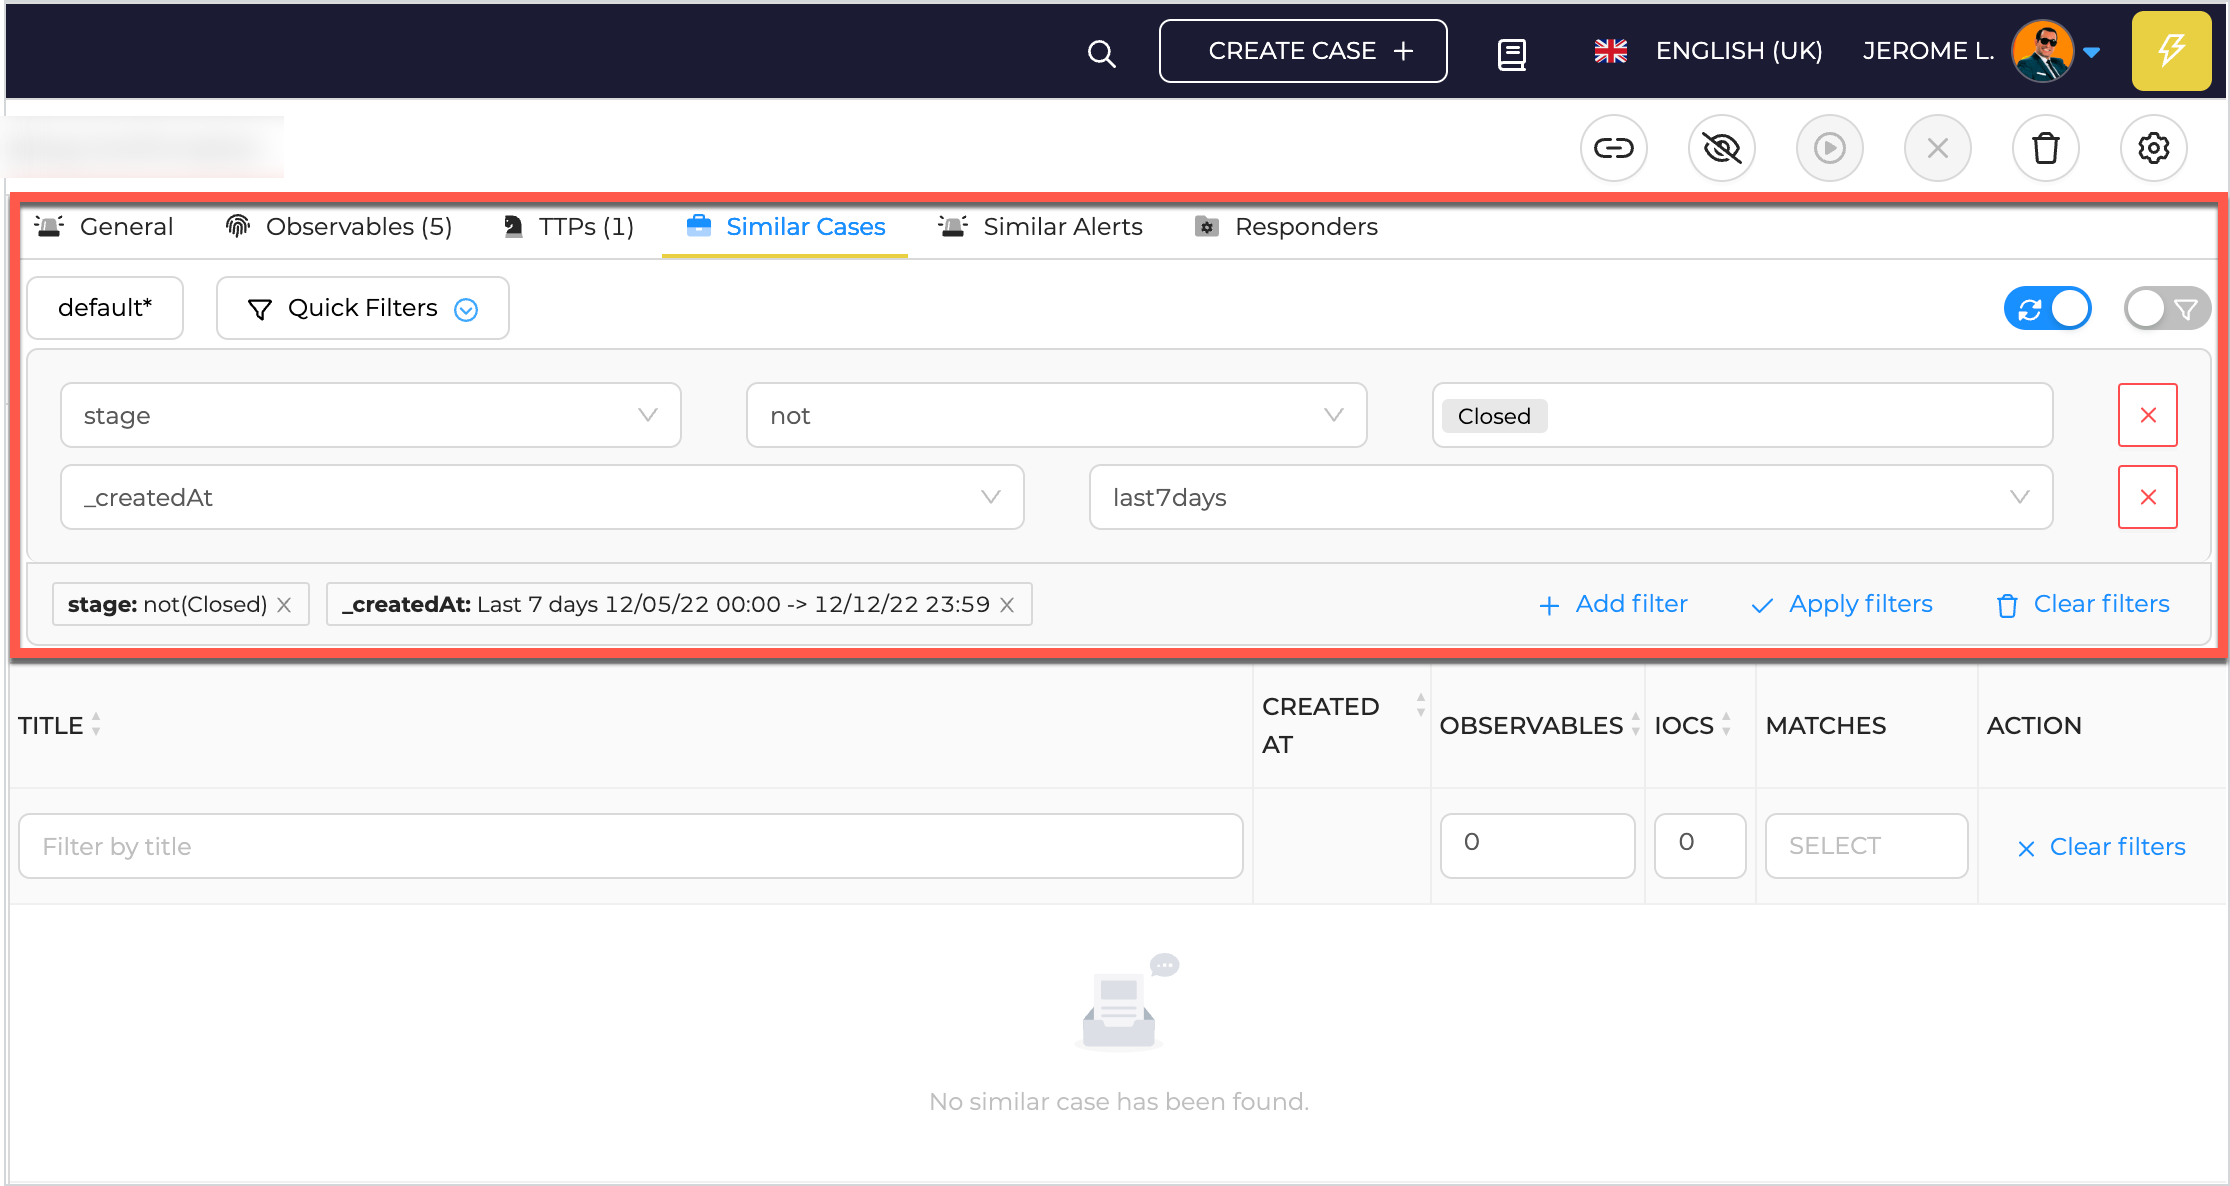This screenshot has width=2230, height=1186.
Task: Click the Closed value tag field
Action: (x=1742, y=415)
